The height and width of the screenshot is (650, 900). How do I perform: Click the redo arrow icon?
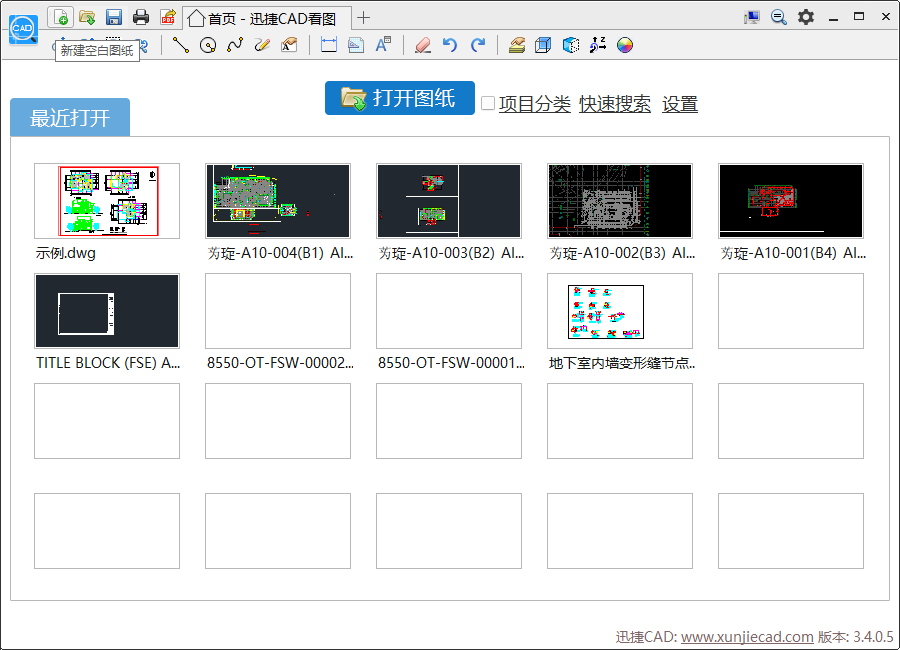[478, 45]
